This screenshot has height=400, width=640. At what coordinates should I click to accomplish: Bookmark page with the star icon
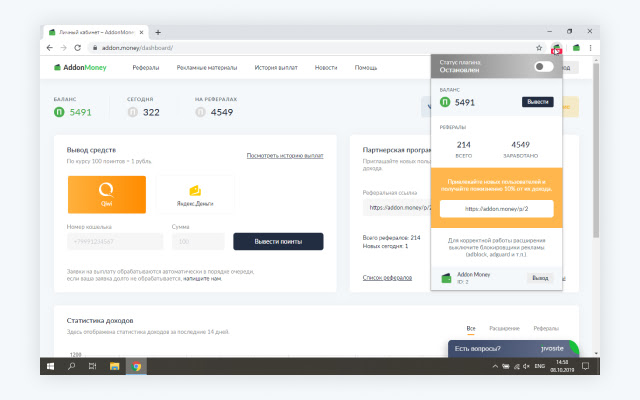[539, 48]
